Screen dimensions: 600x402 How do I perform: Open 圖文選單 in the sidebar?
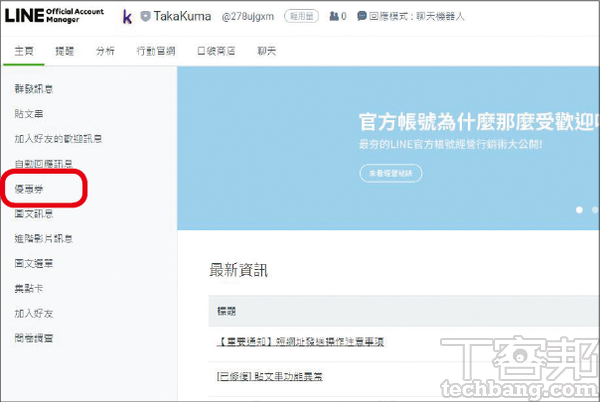(x=34, y=264)
